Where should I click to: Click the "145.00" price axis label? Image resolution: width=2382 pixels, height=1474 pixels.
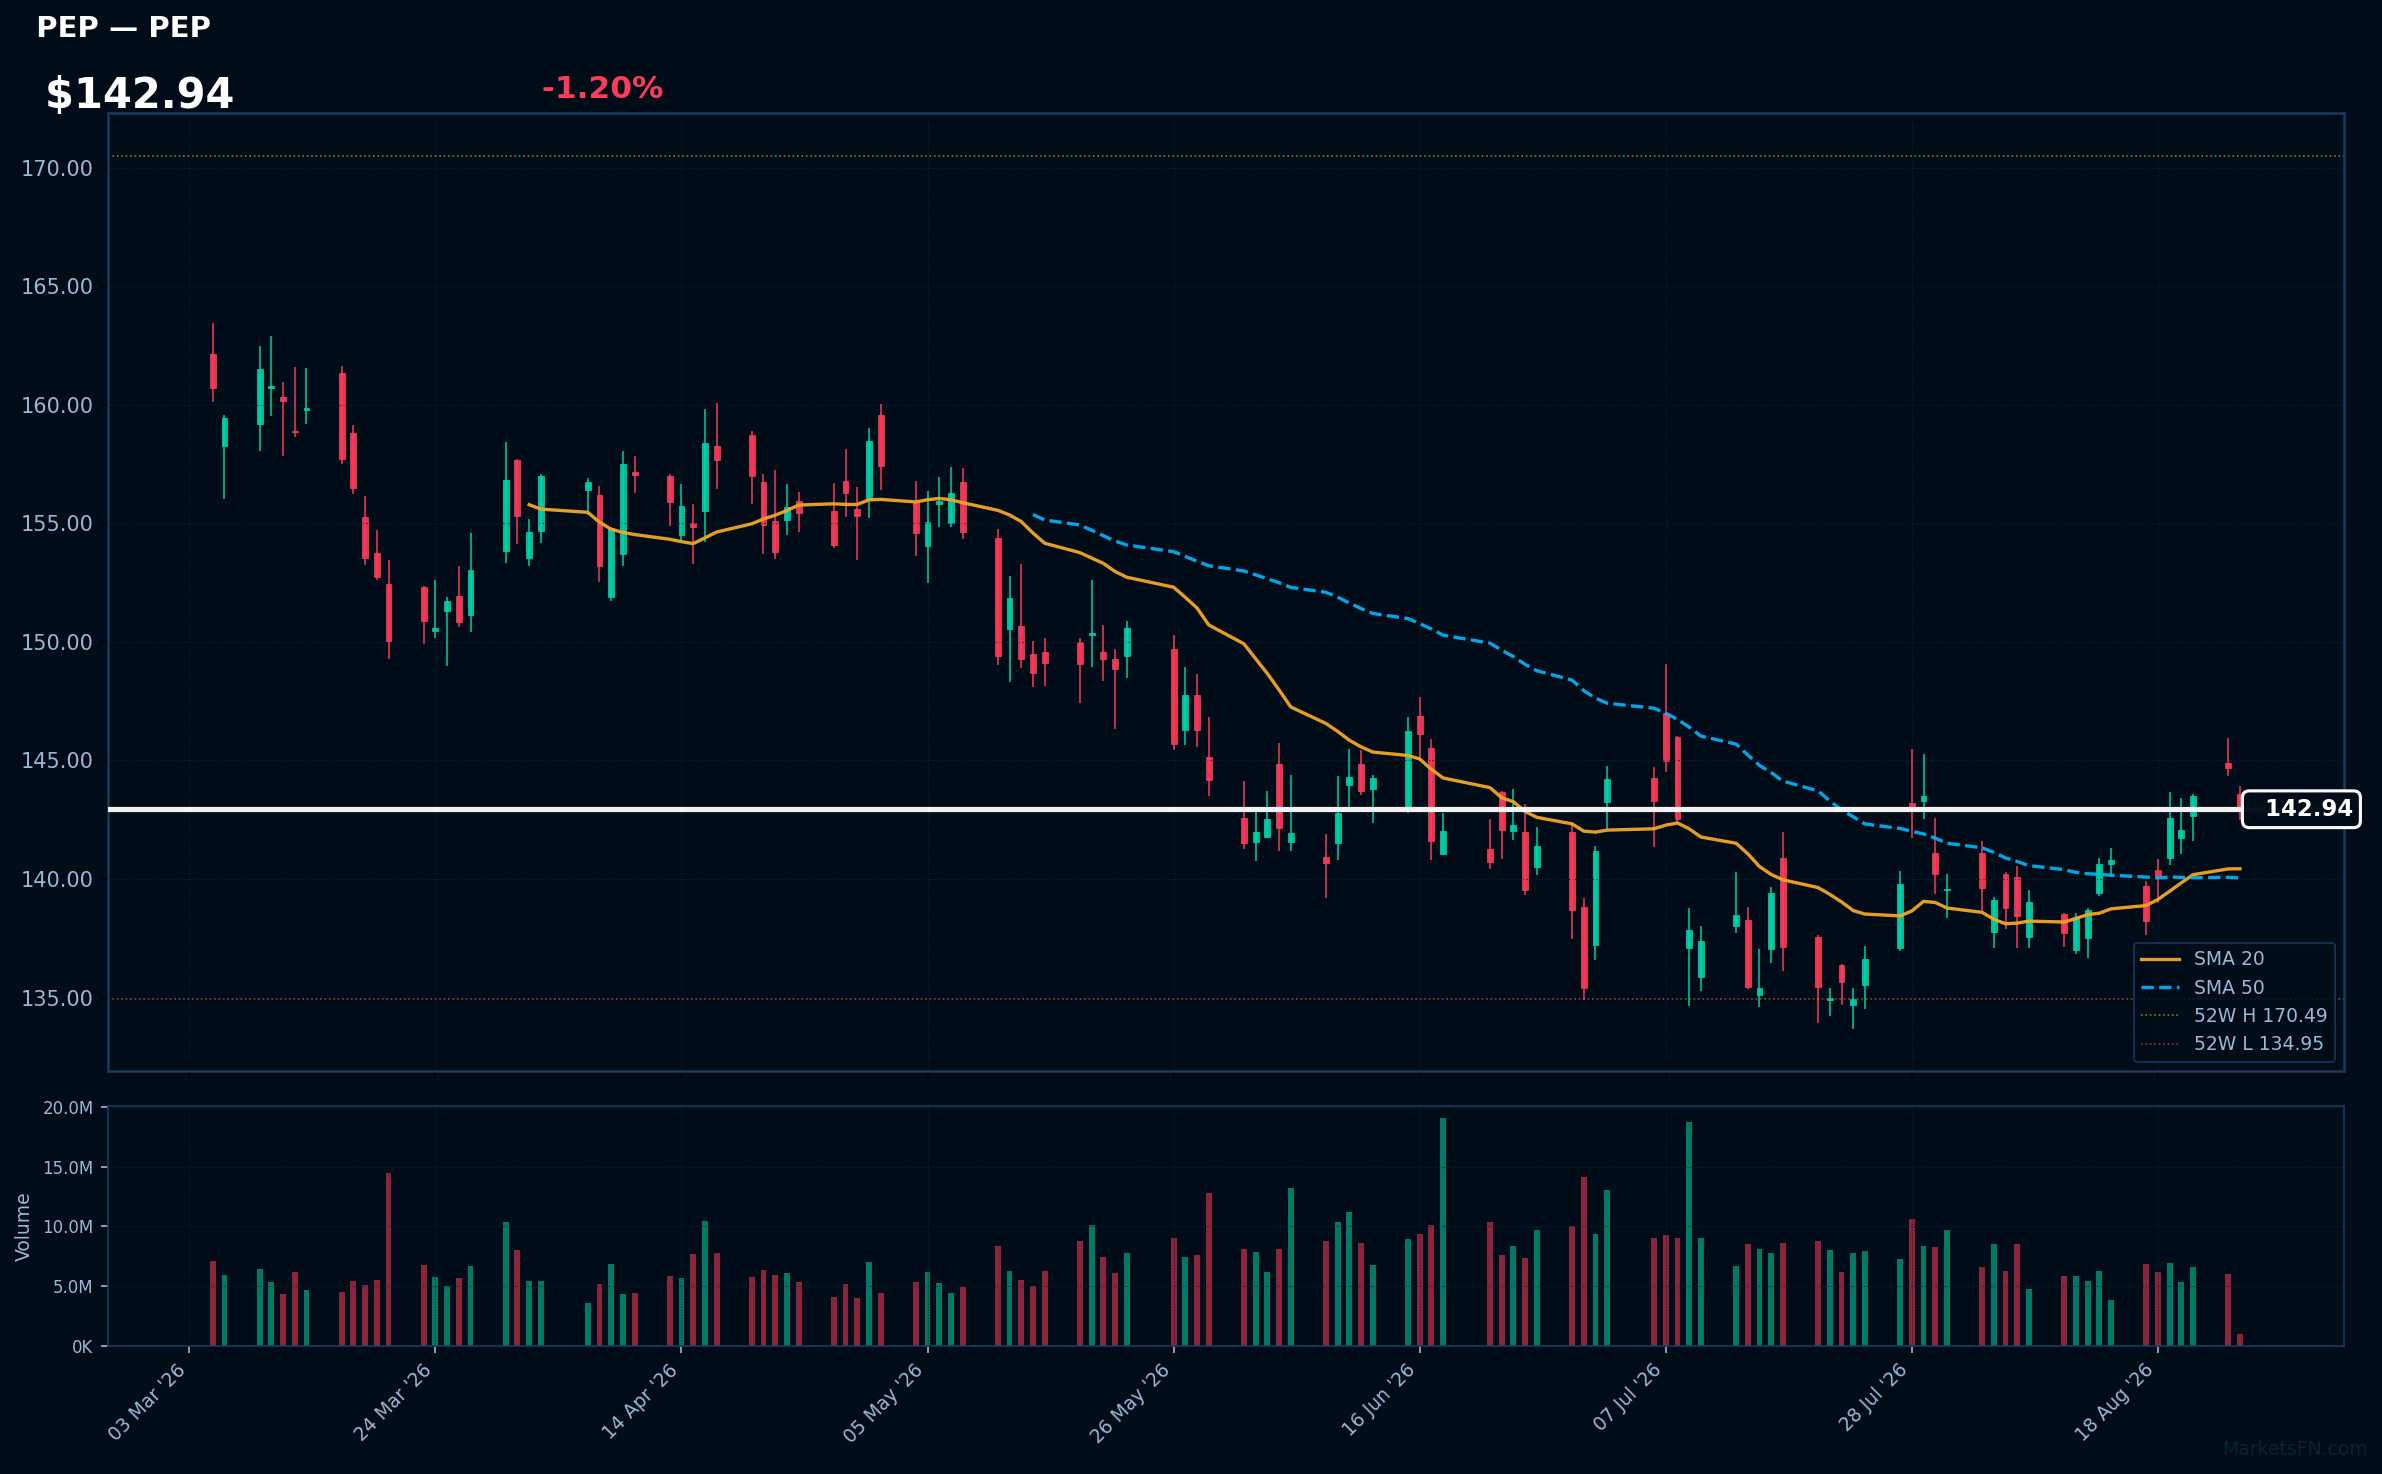pyautogui.click(x=57, y=761)
